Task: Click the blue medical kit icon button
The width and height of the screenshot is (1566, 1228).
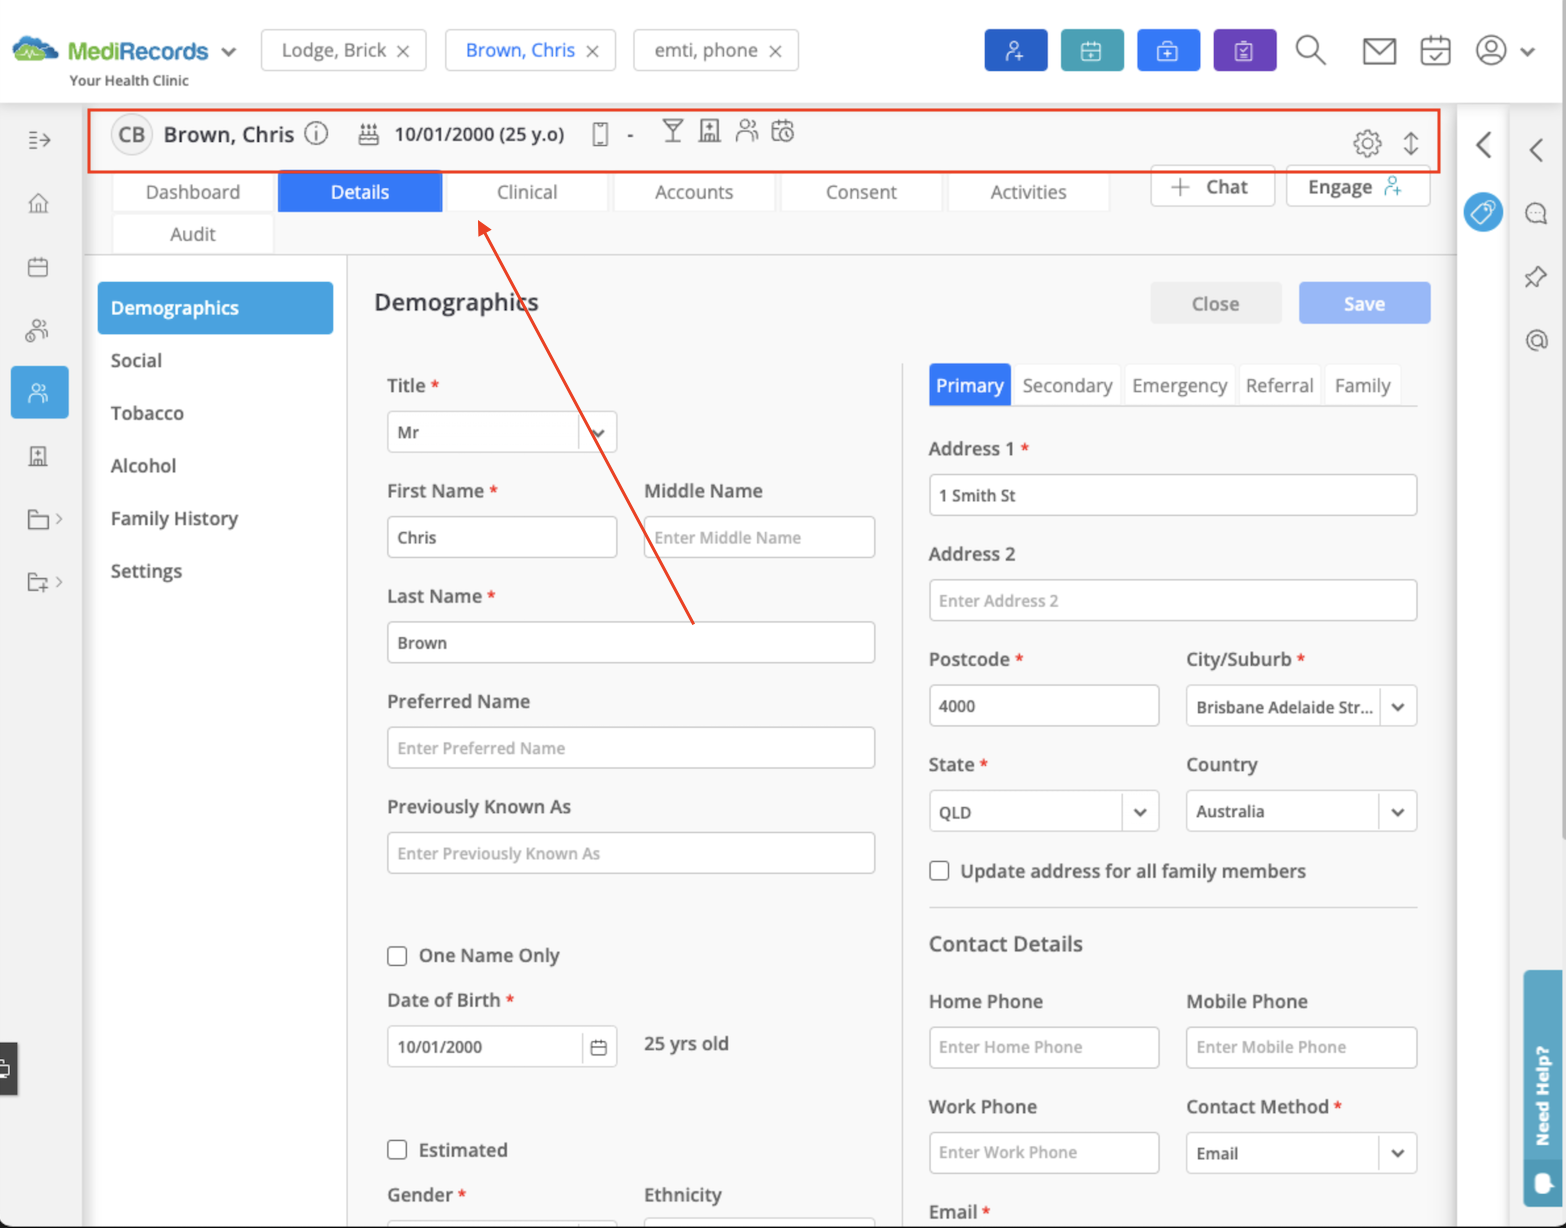Action: click(x=1168, y=50)
